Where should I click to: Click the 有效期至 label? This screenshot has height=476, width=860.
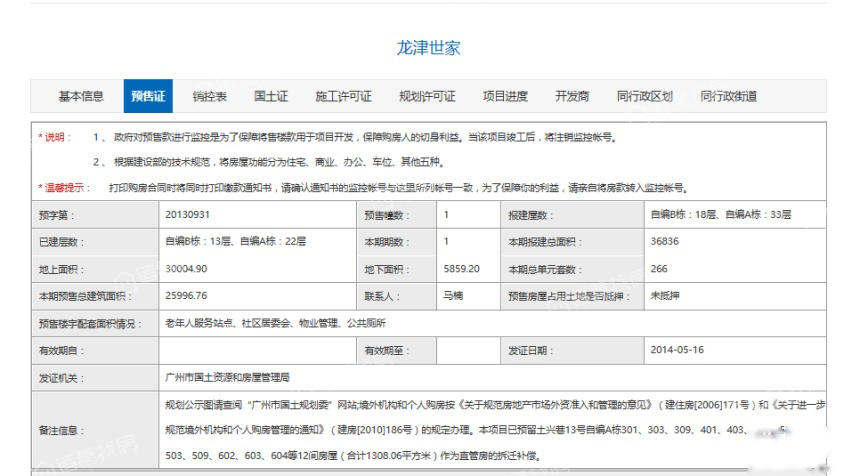[x=387, y=351]
